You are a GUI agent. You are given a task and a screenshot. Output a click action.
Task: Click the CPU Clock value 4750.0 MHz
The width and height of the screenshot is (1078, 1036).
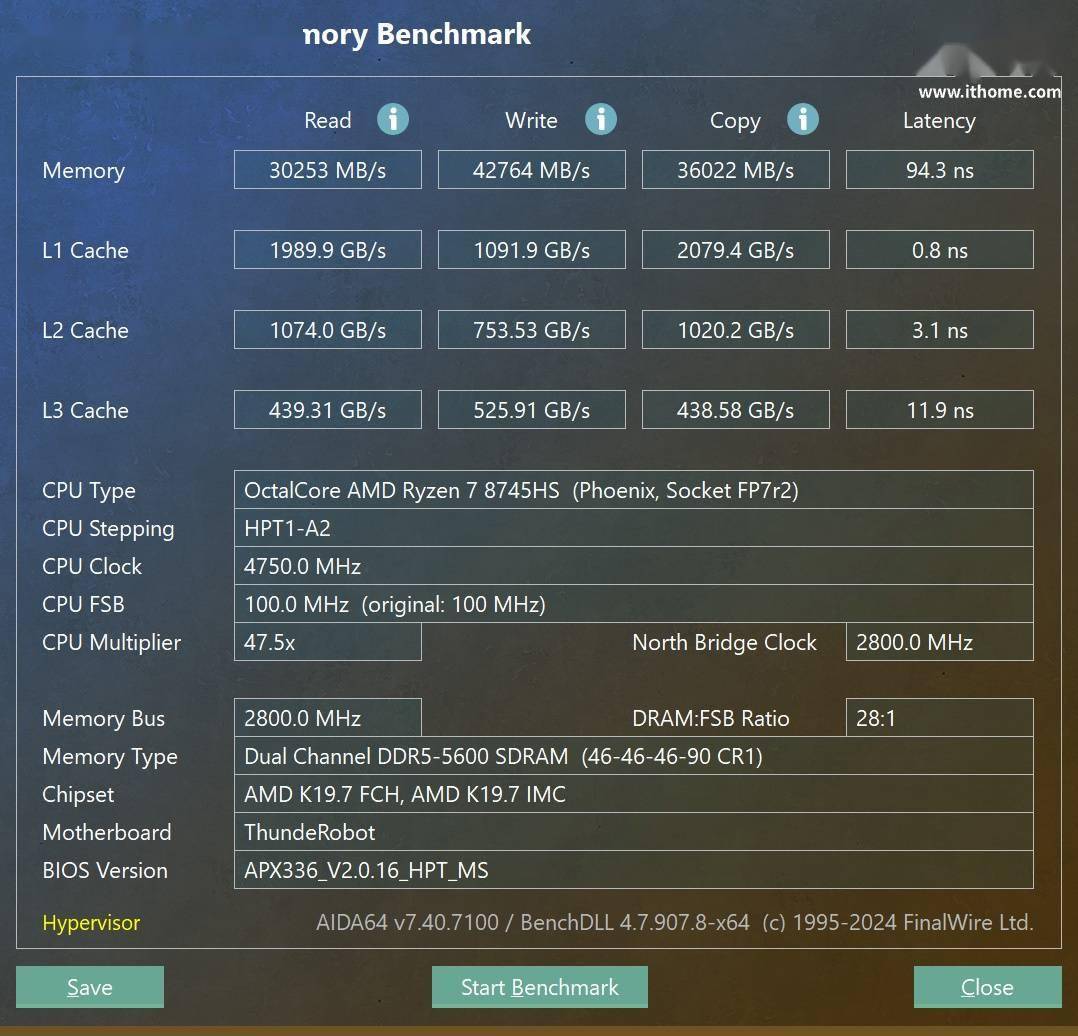634,566
